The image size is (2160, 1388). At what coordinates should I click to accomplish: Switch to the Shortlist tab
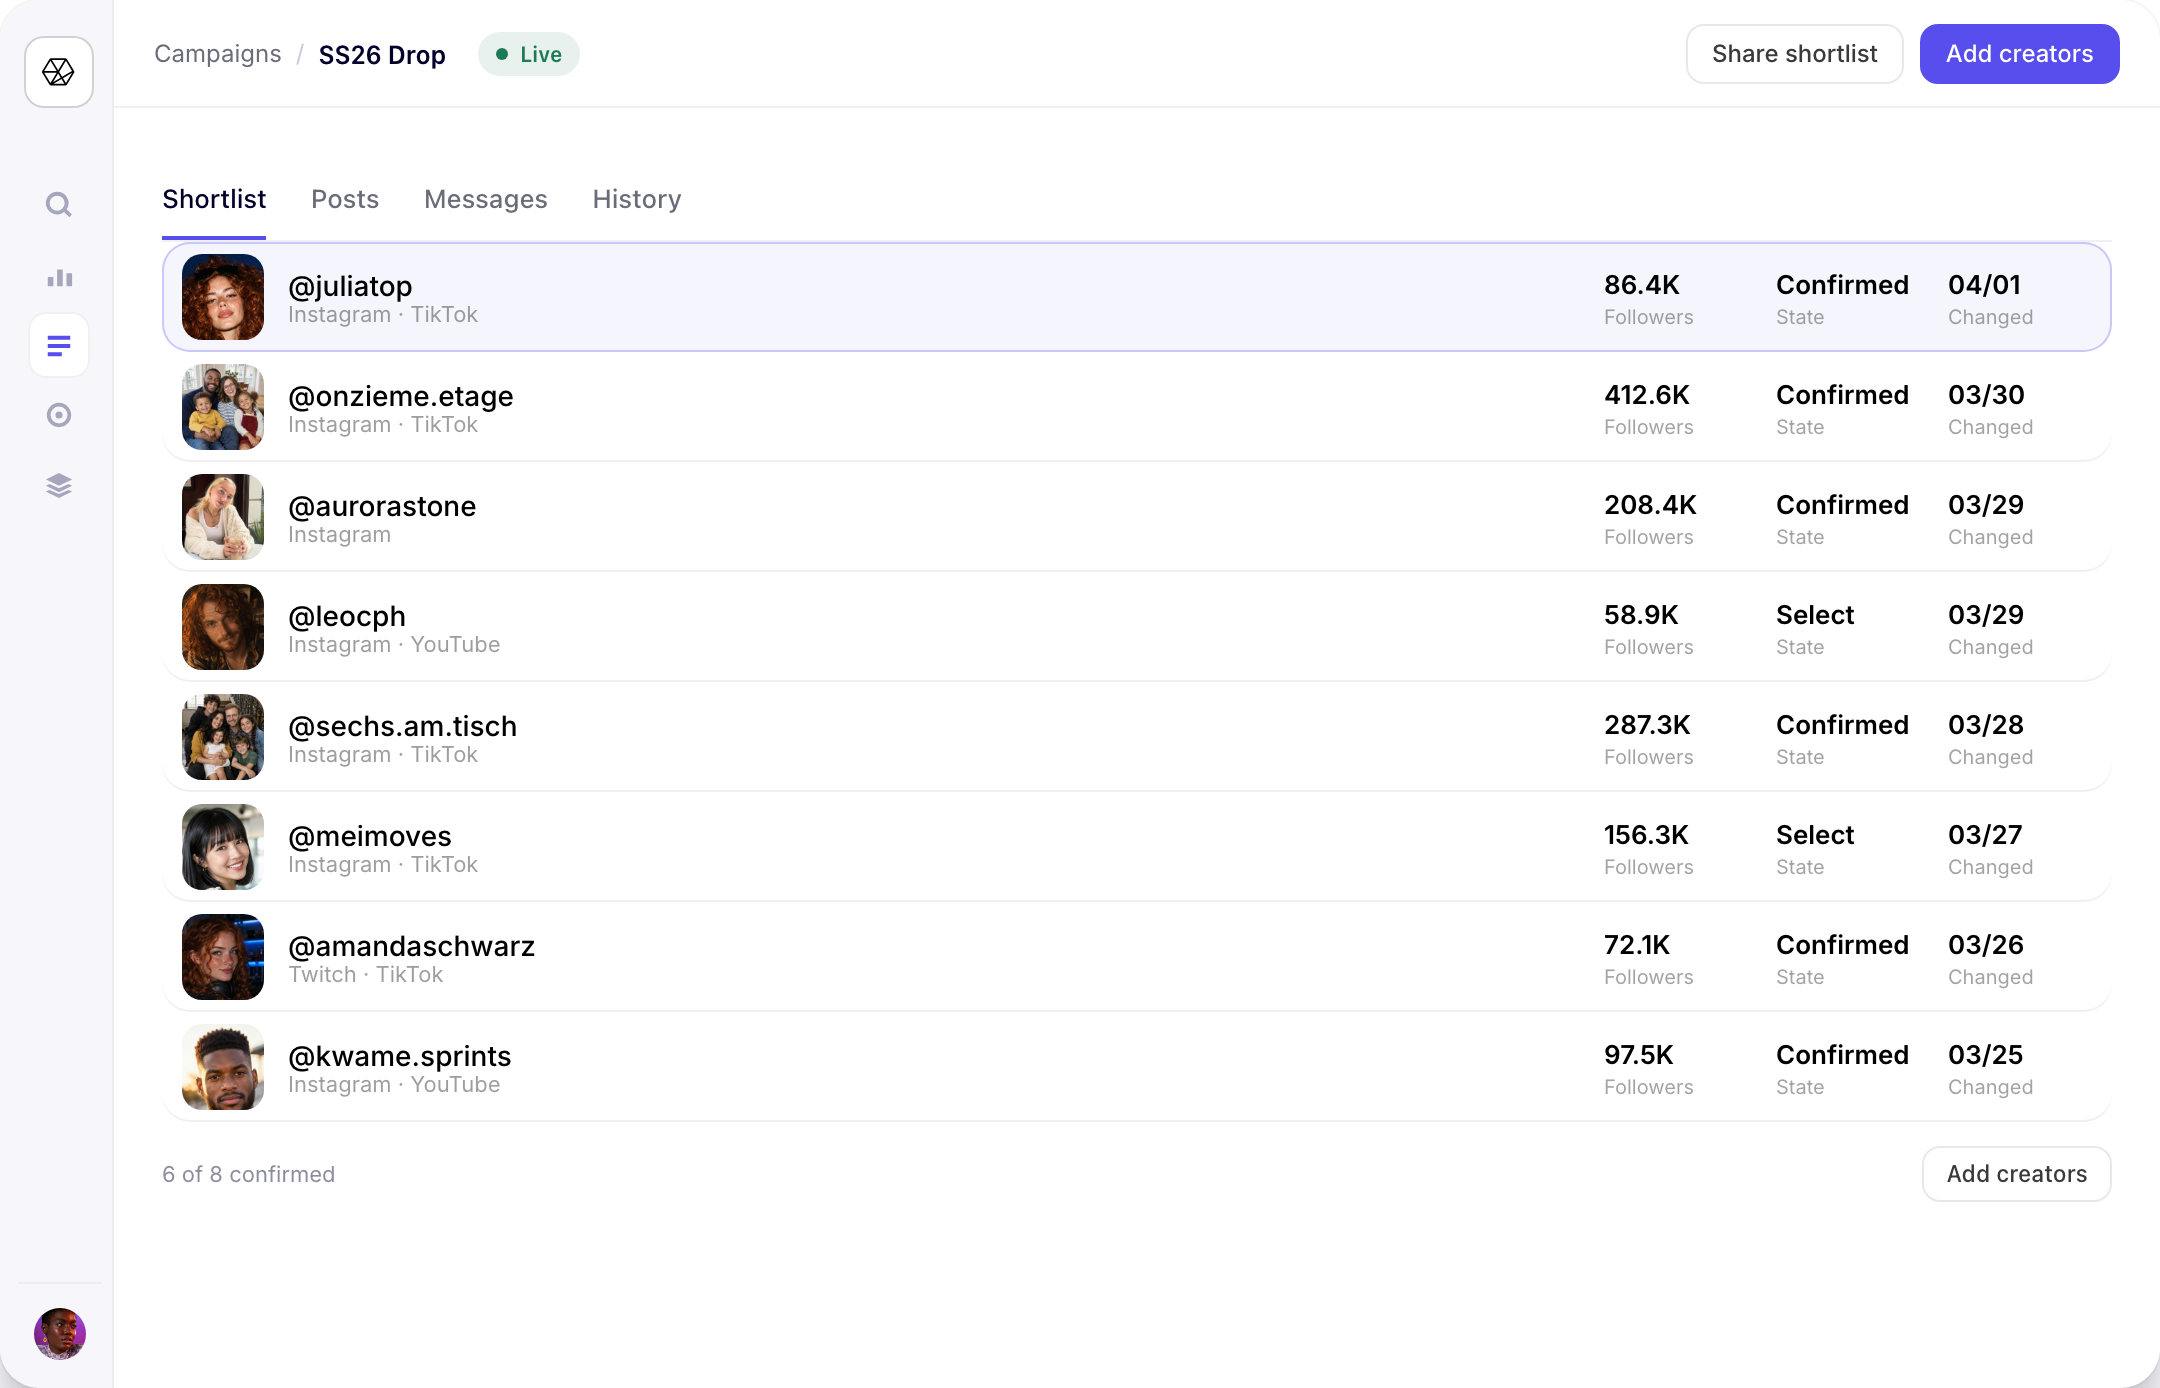(x=214, y=199)
